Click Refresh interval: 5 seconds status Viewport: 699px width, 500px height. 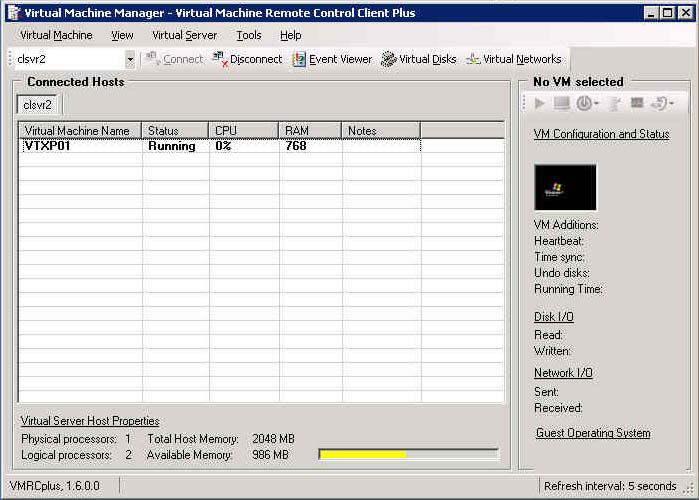coord(610,486)
